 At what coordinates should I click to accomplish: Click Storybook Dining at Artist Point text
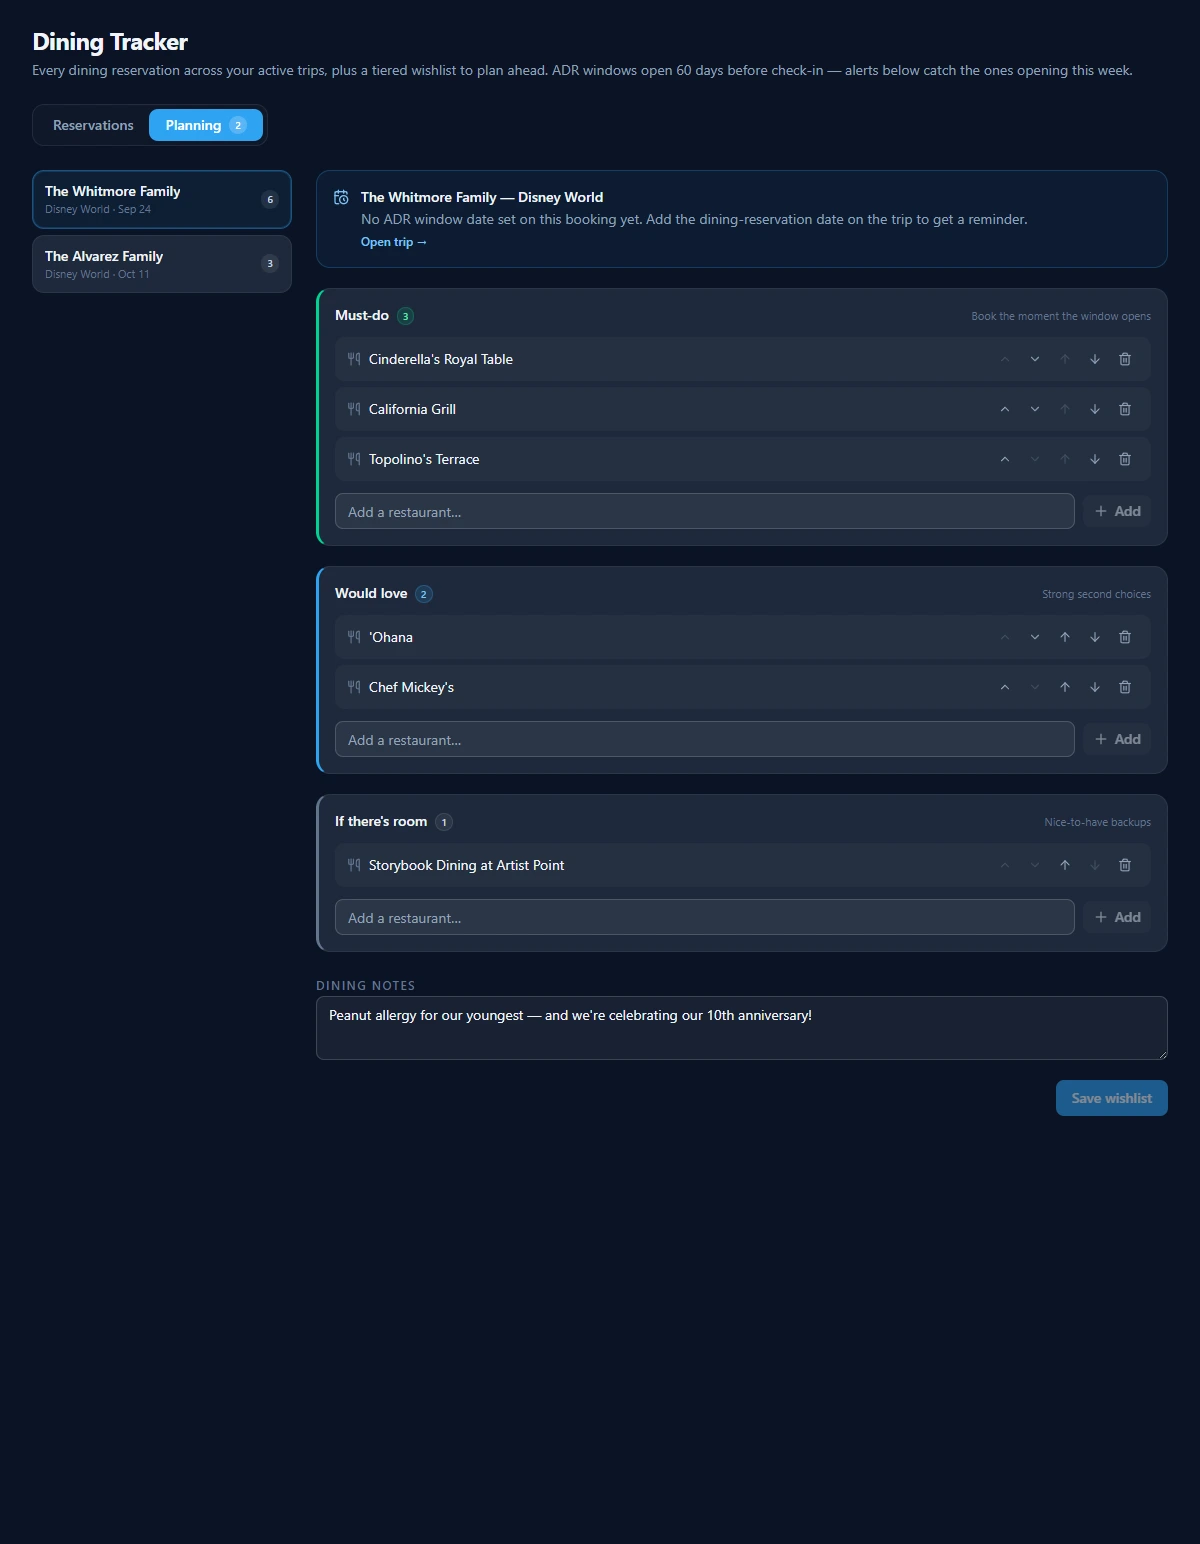coord(466,865)
